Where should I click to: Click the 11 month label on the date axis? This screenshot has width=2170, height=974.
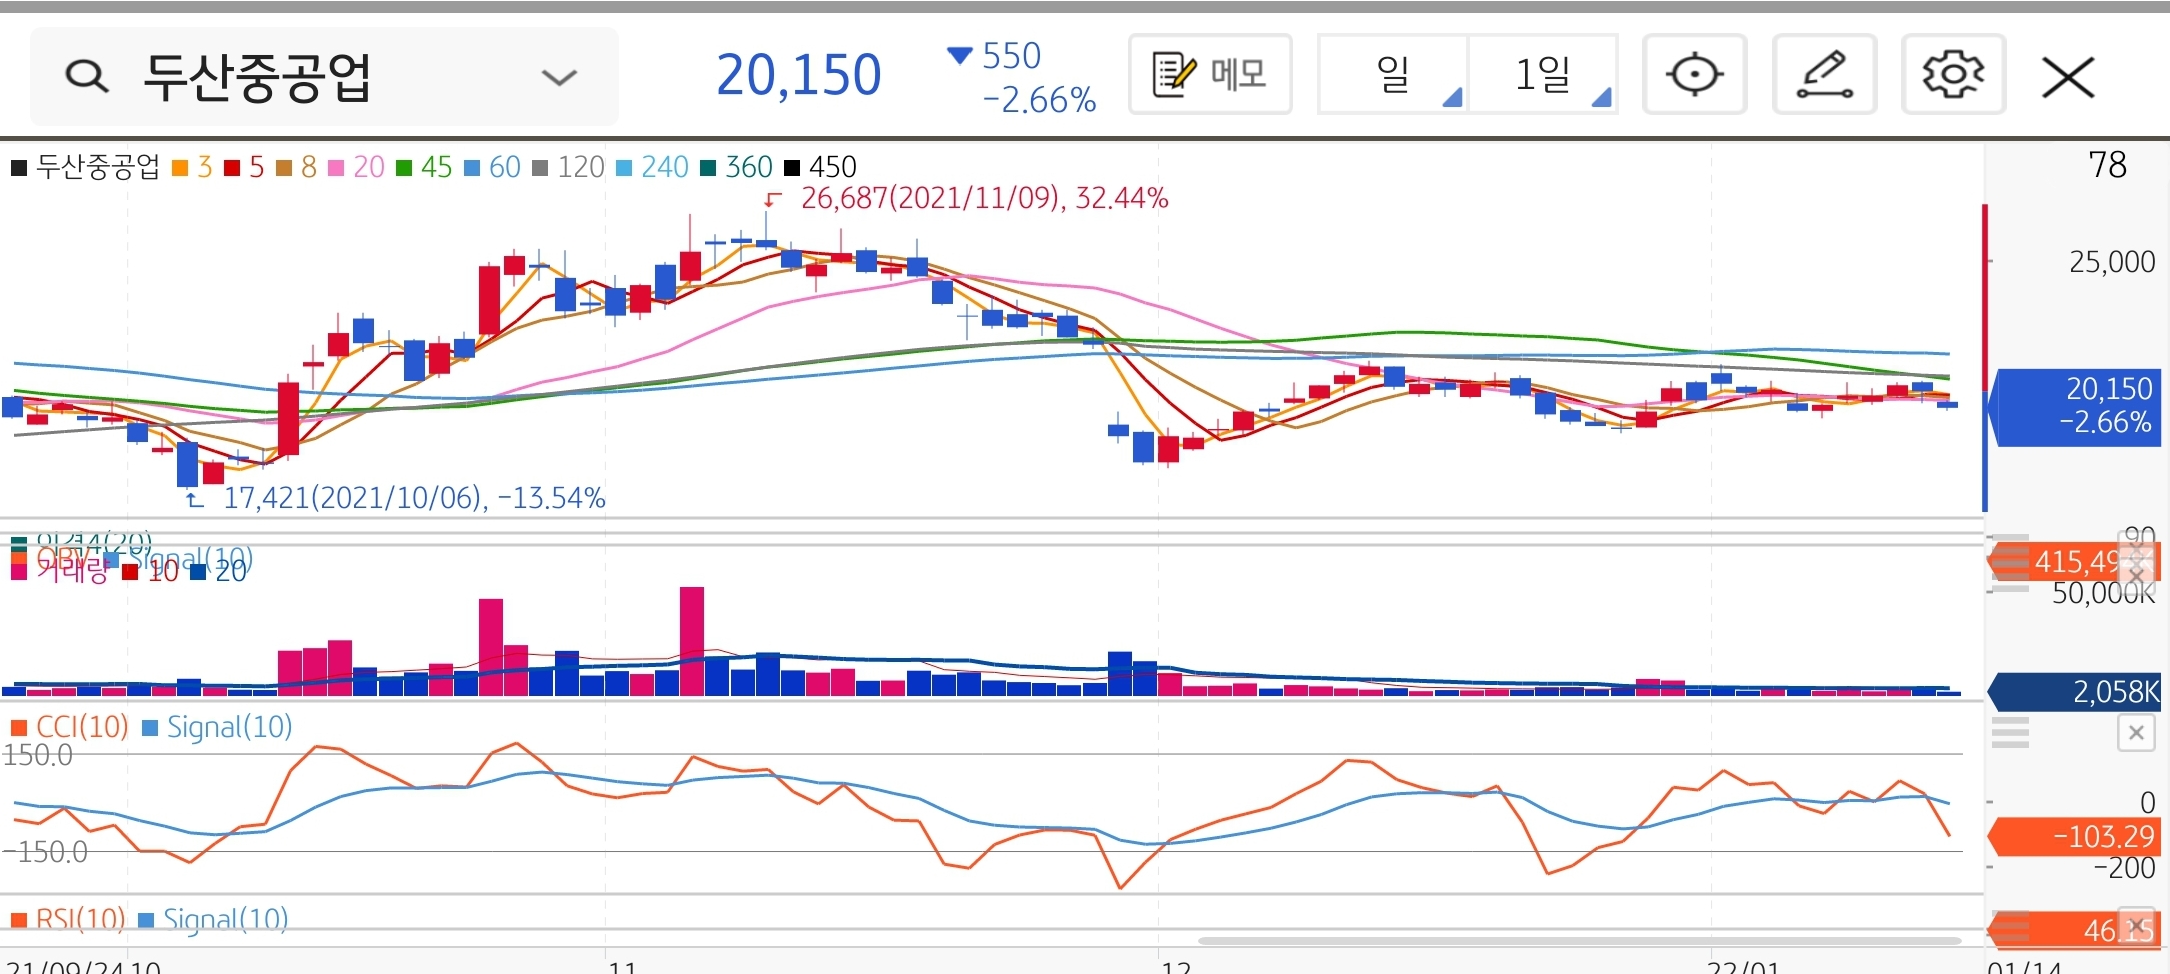tap(622, 967)
